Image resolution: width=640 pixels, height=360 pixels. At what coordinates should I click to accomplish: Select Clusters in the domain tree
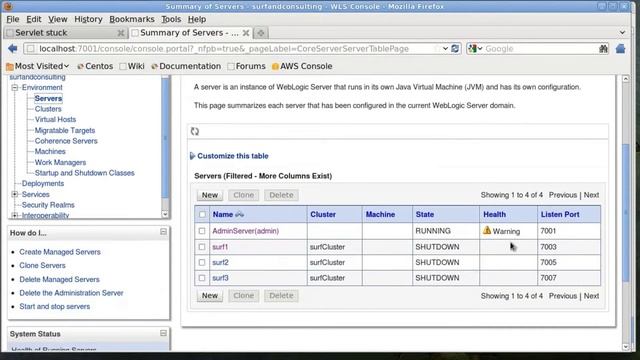pyautogui.click(x=48, y=109)
